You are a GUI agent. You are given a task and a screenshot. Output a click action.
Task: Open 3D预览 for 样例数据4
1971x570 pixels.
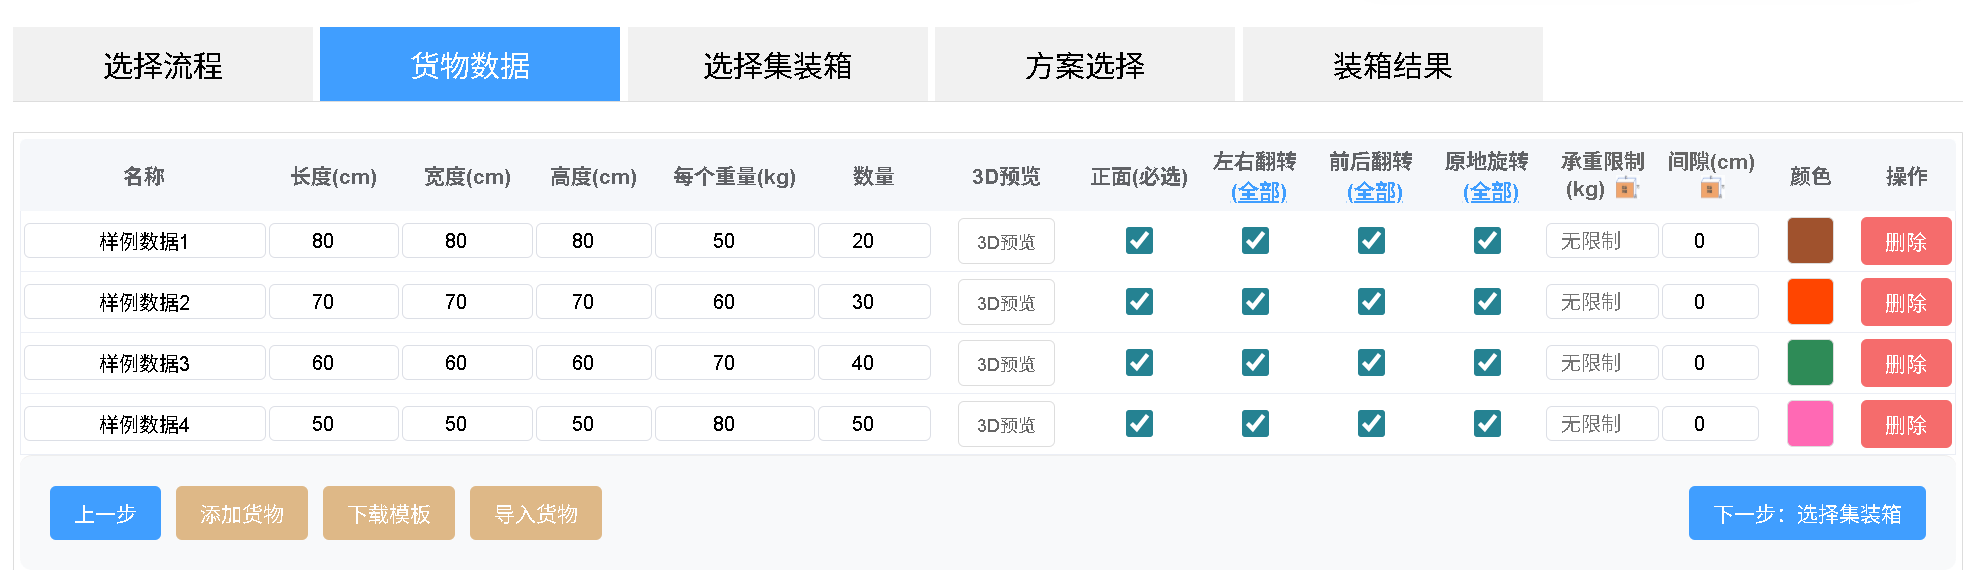(x=1006, y=424)
